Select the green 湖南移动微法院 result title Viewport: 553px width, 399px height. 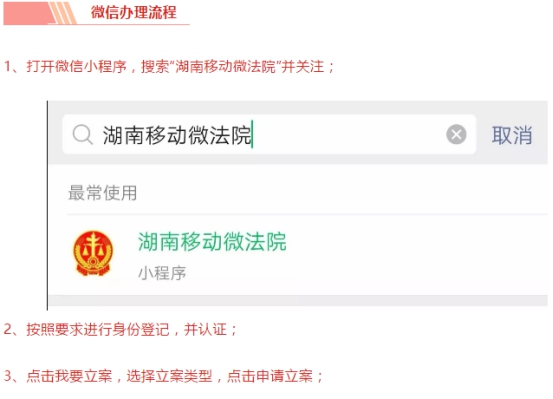tap(212, 242)
